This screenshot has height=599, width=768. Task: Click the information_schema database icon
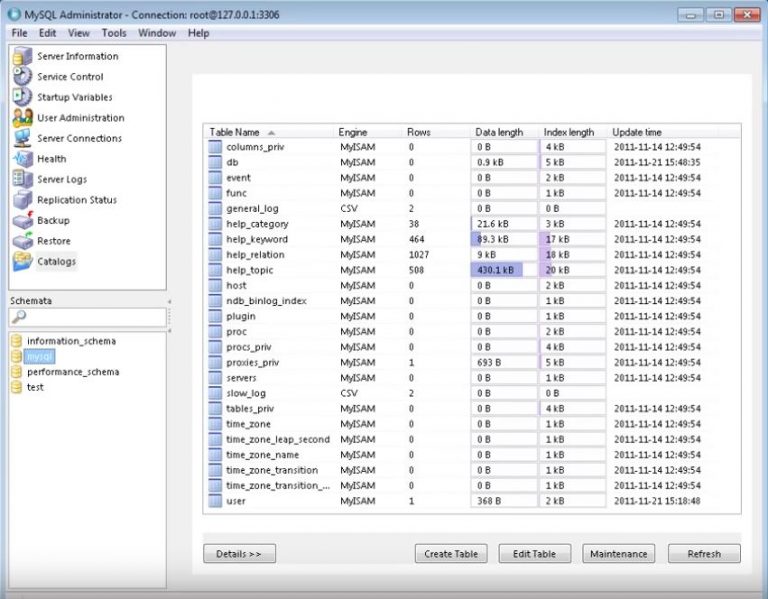(x=17, y=341)
